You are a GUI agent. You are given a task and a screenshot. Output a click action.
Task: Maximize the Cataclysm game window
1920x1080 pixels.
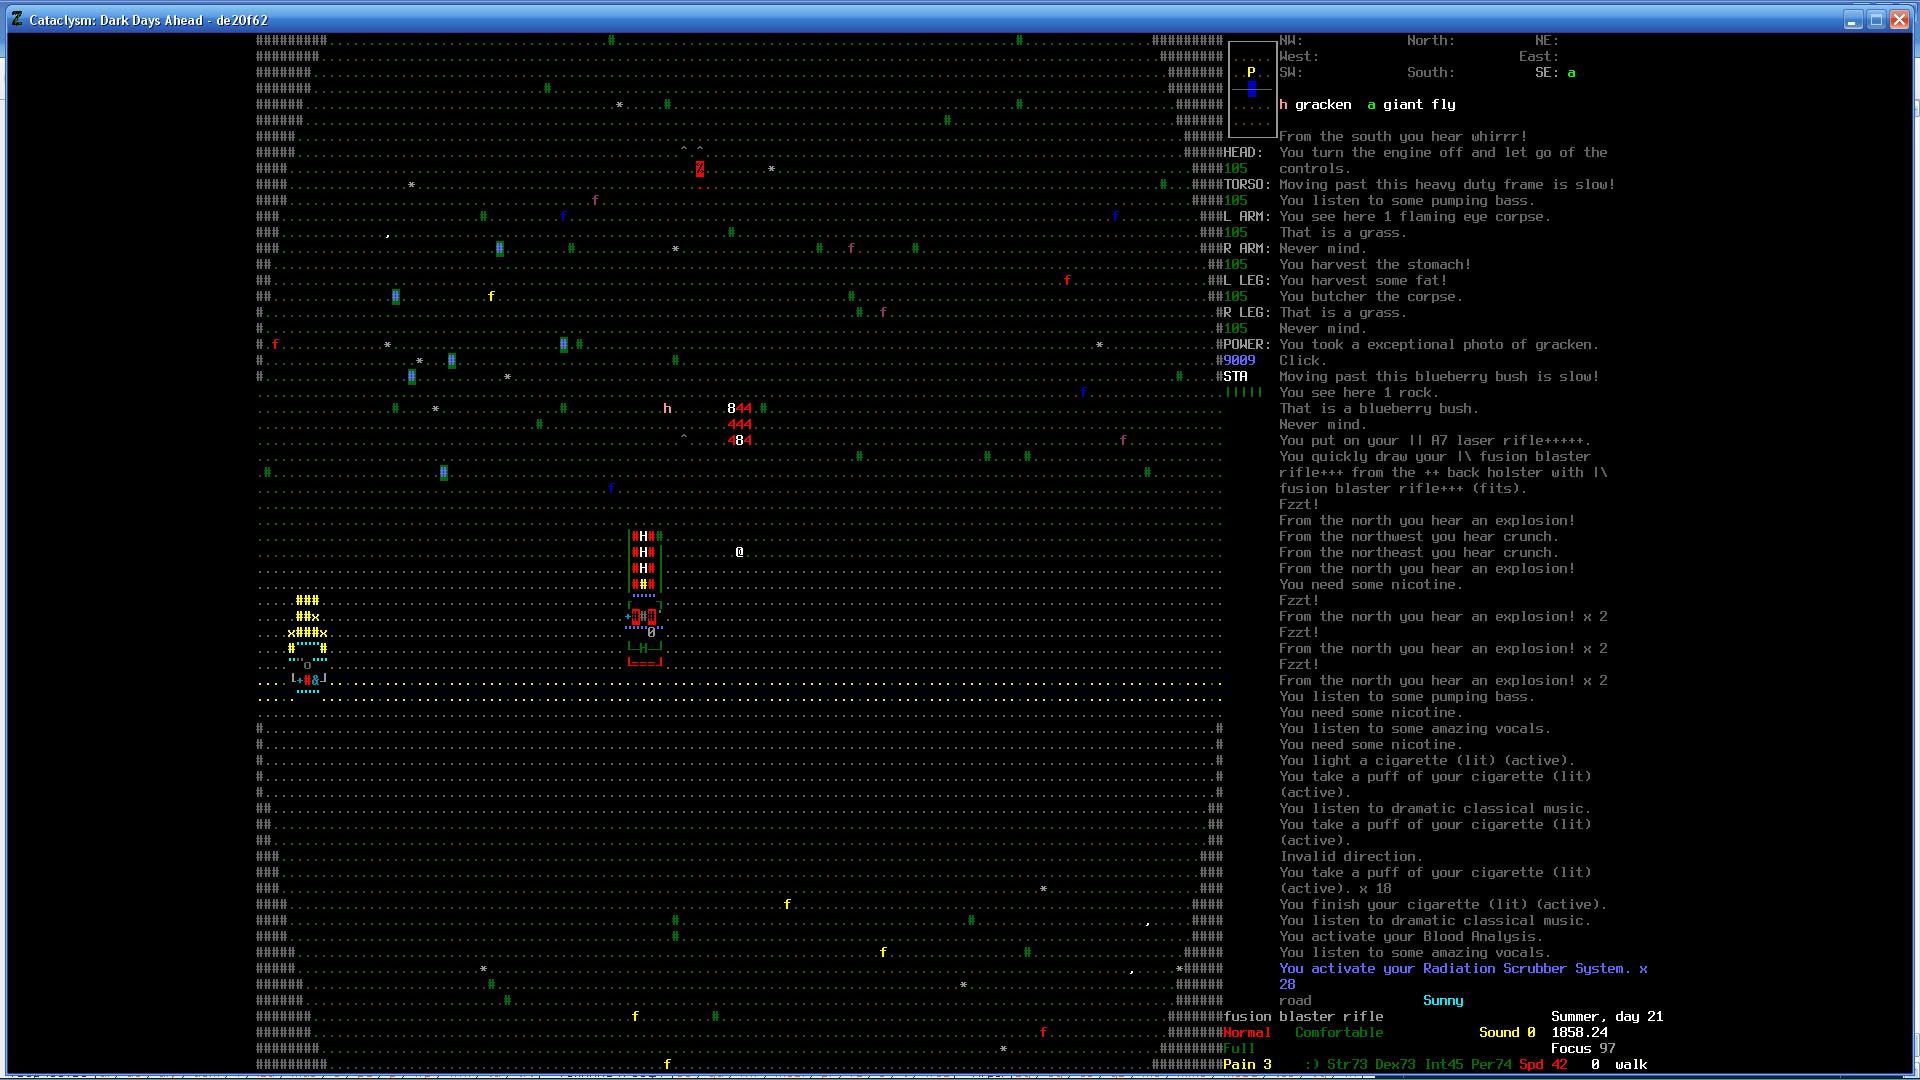point(1876,19)
